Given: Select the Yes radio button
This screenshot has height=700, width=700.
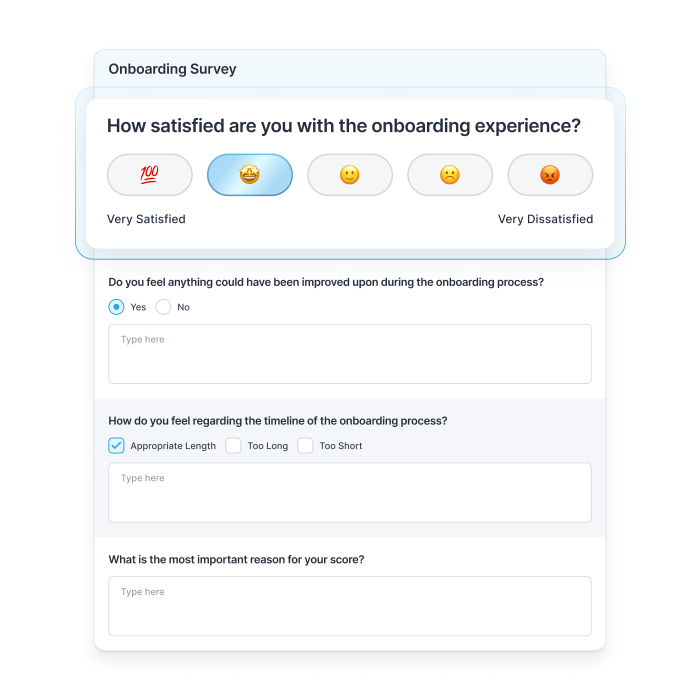Looking at the screenshot, I should 116,307.
